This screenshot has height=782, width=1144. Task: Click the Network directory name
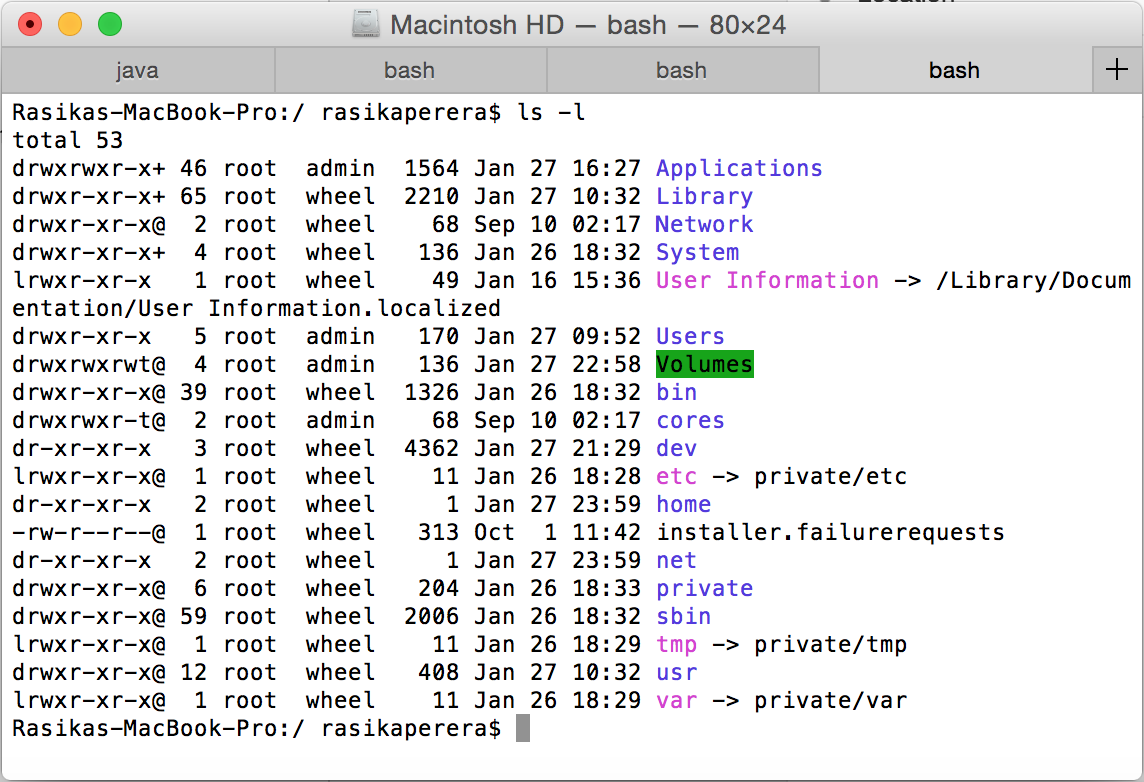(x=704, y=224)
